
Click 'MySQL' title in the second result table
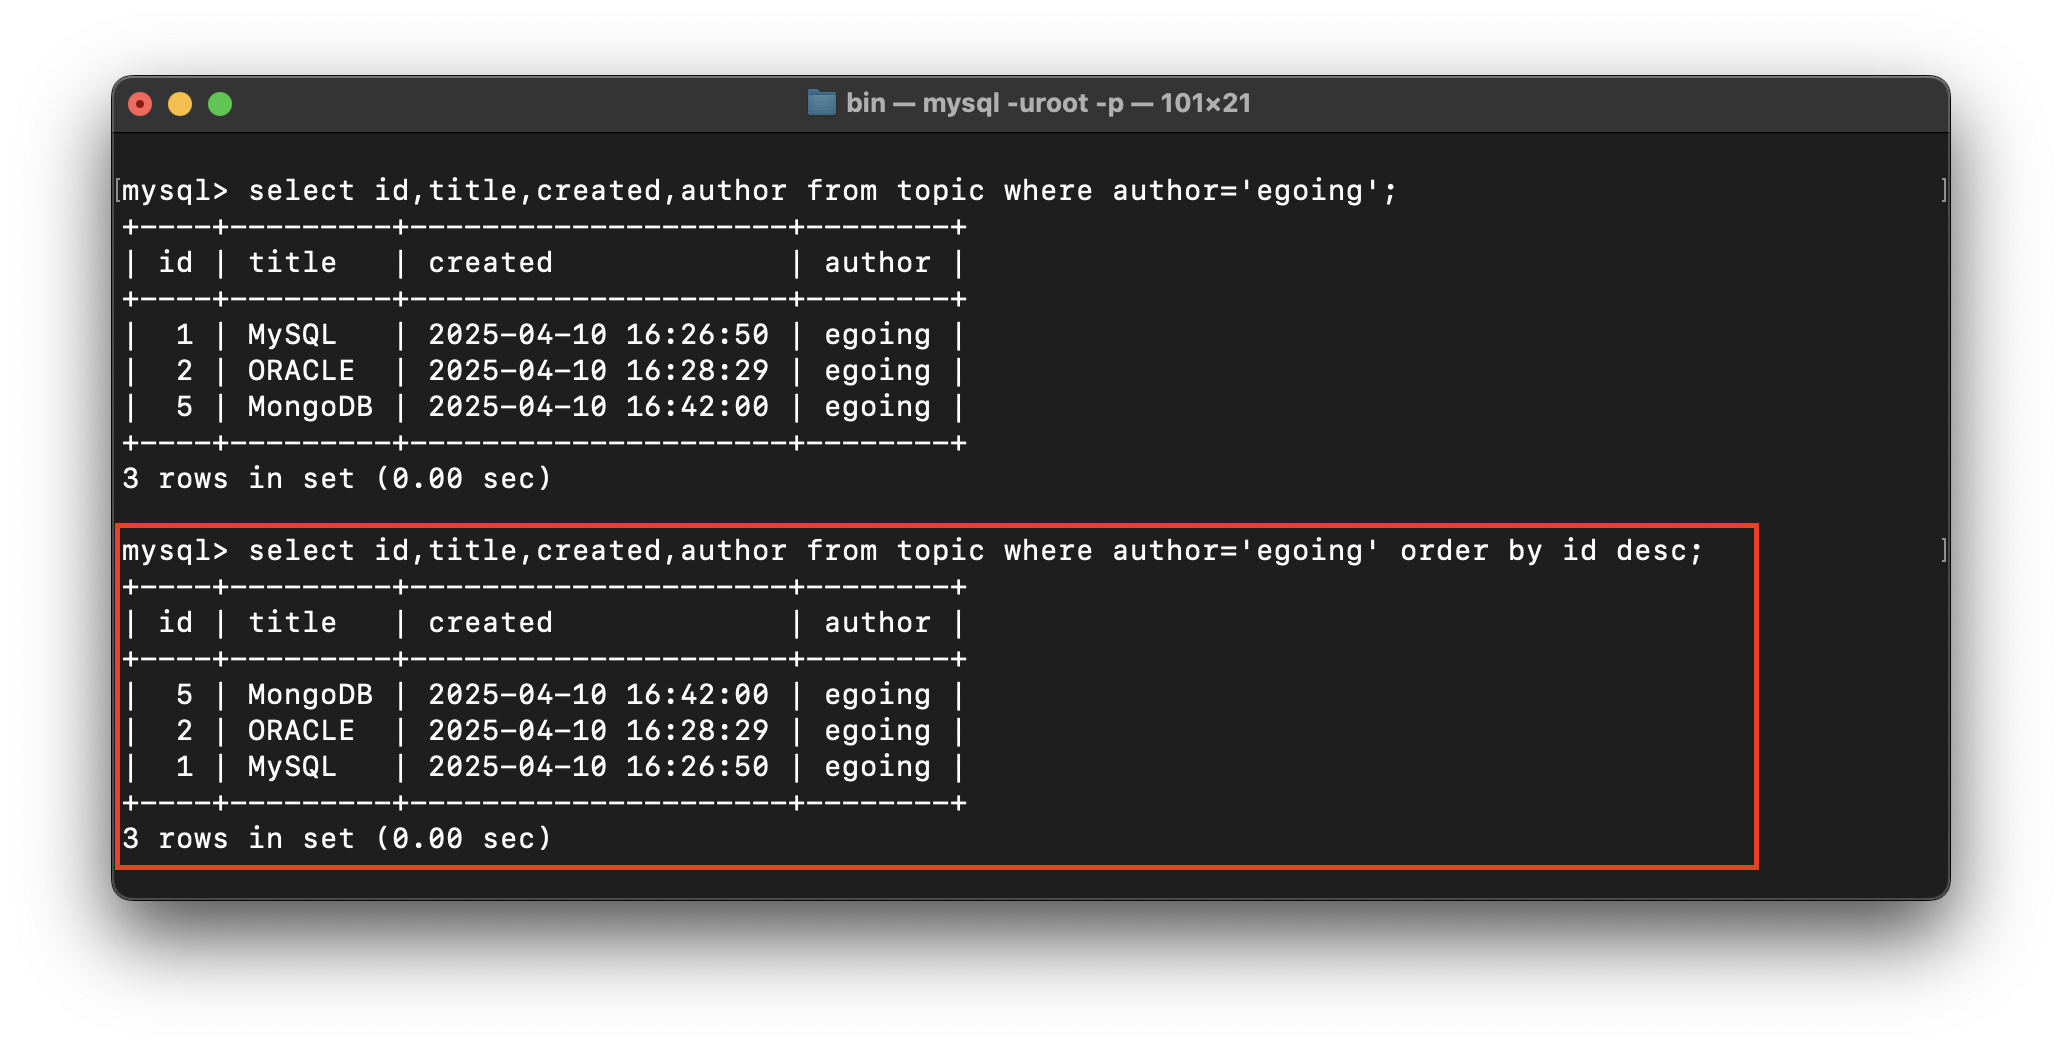pyautogui.click(x=292, y=767)
